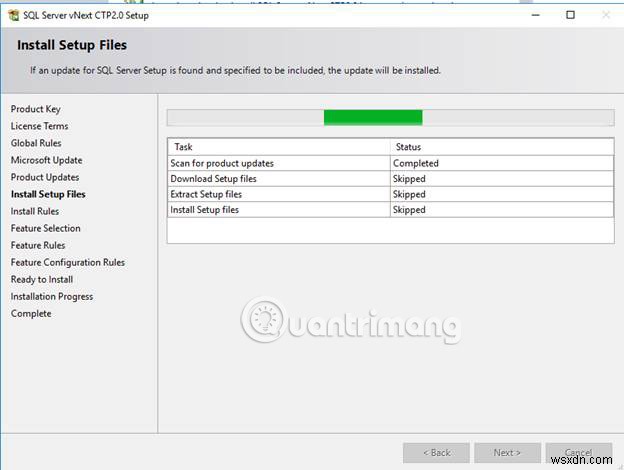Minimize the SQL Server Setup window

pyautogui.click(x=536, y=15)
